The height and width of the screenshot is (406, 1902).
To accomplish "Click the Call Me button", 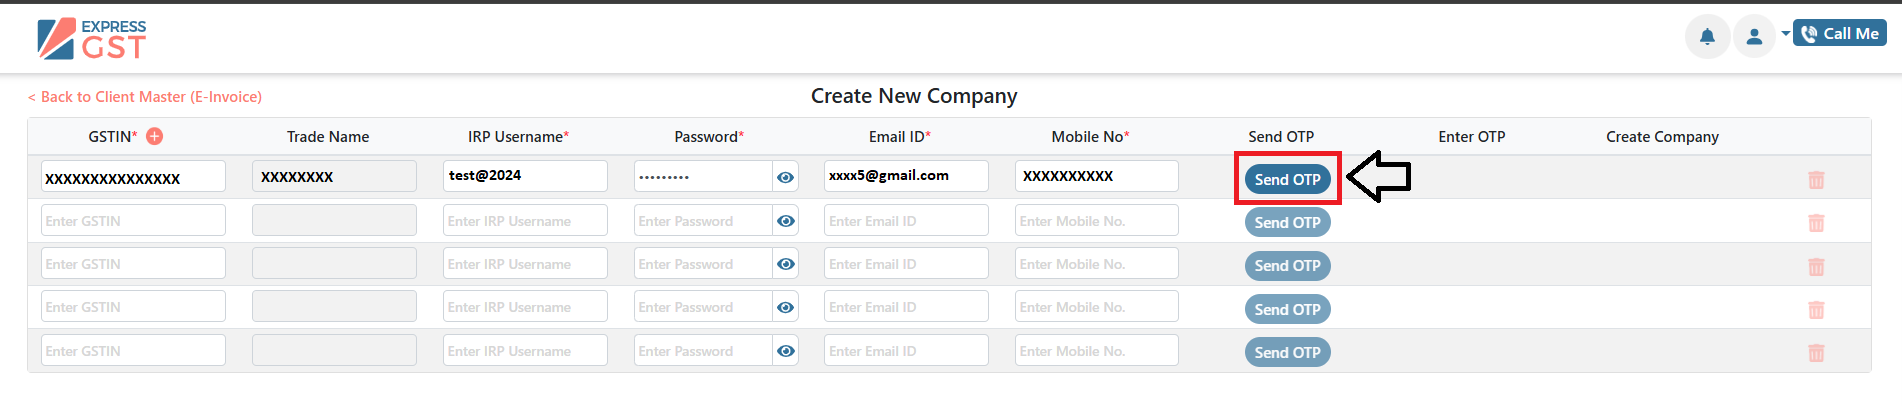I will click(1840, 33).
